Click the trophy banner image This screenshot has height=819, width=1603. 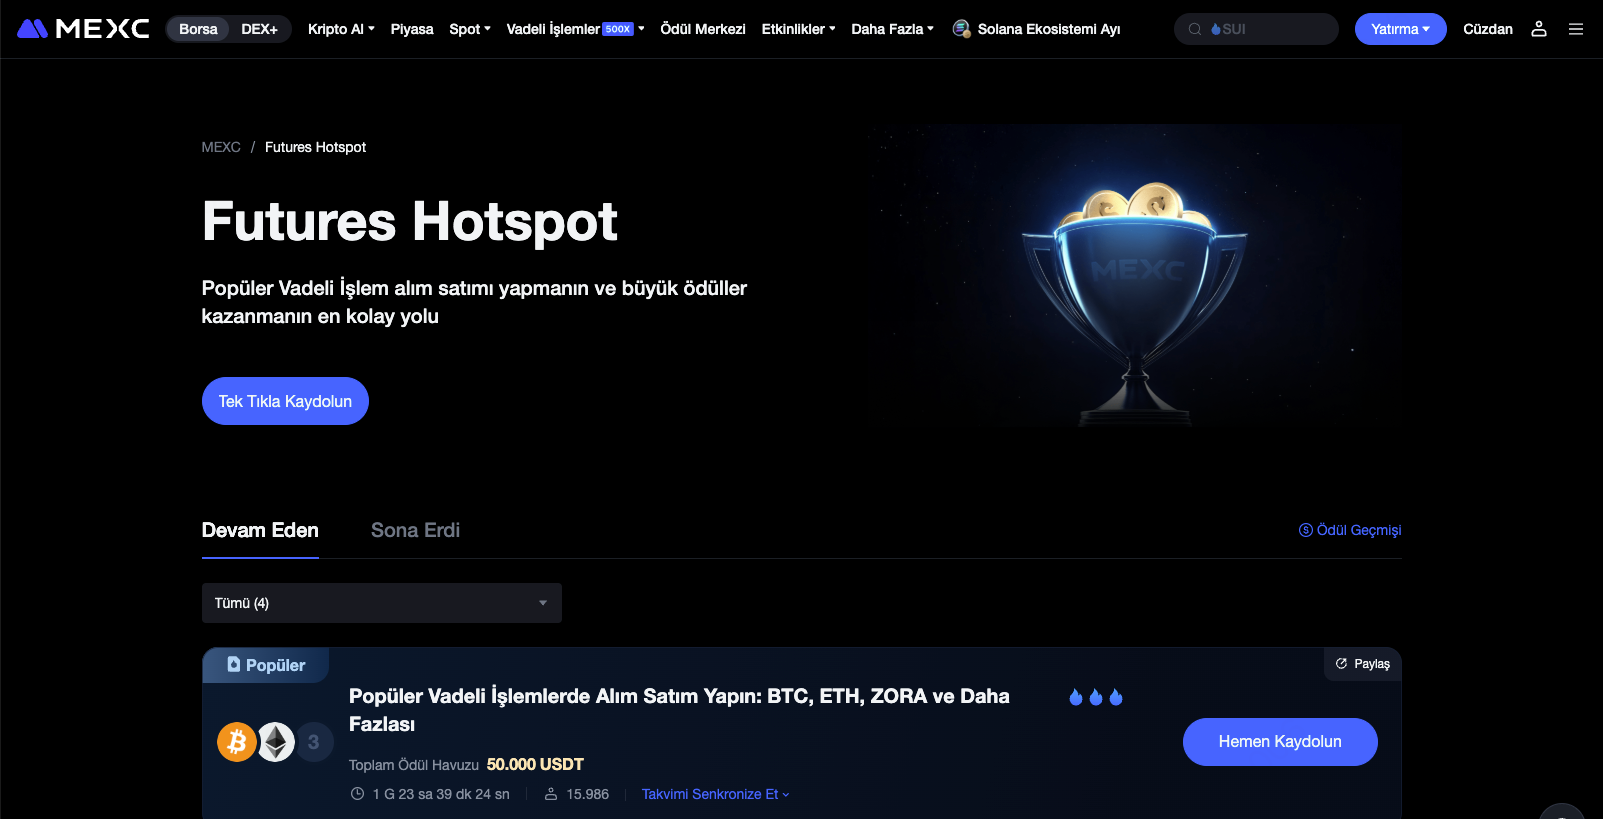pos(1135,277)
